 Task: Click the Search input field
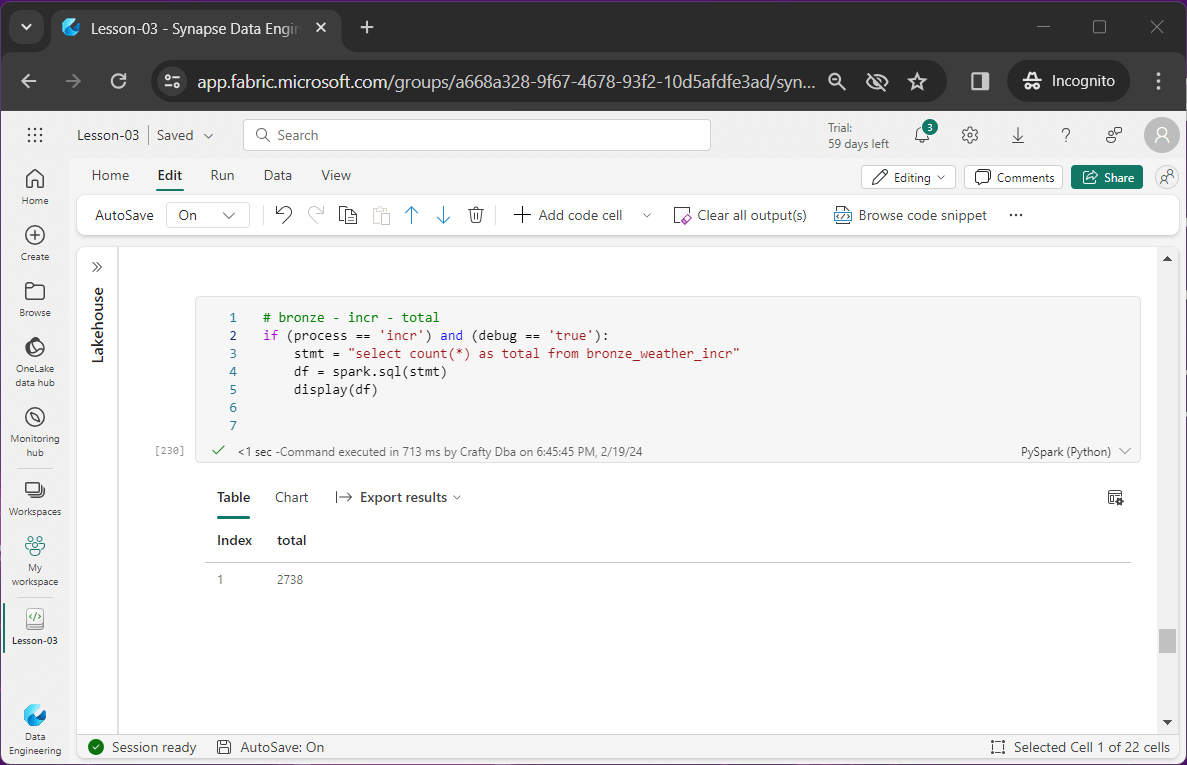coord(477,135)
